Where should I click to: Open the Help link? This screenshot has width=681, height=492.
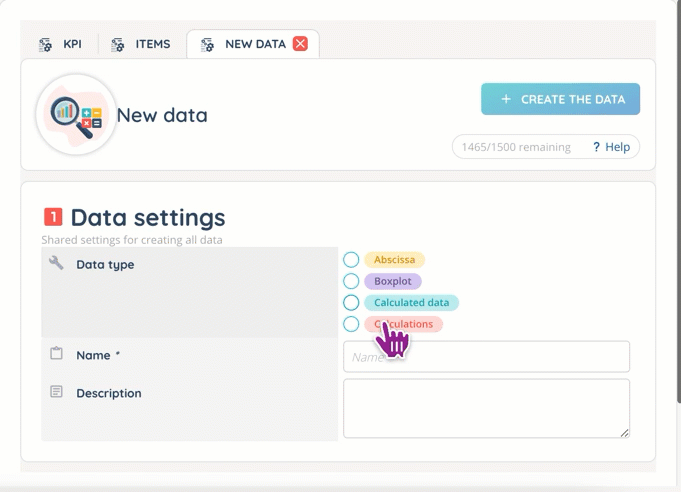pos(611,147)
